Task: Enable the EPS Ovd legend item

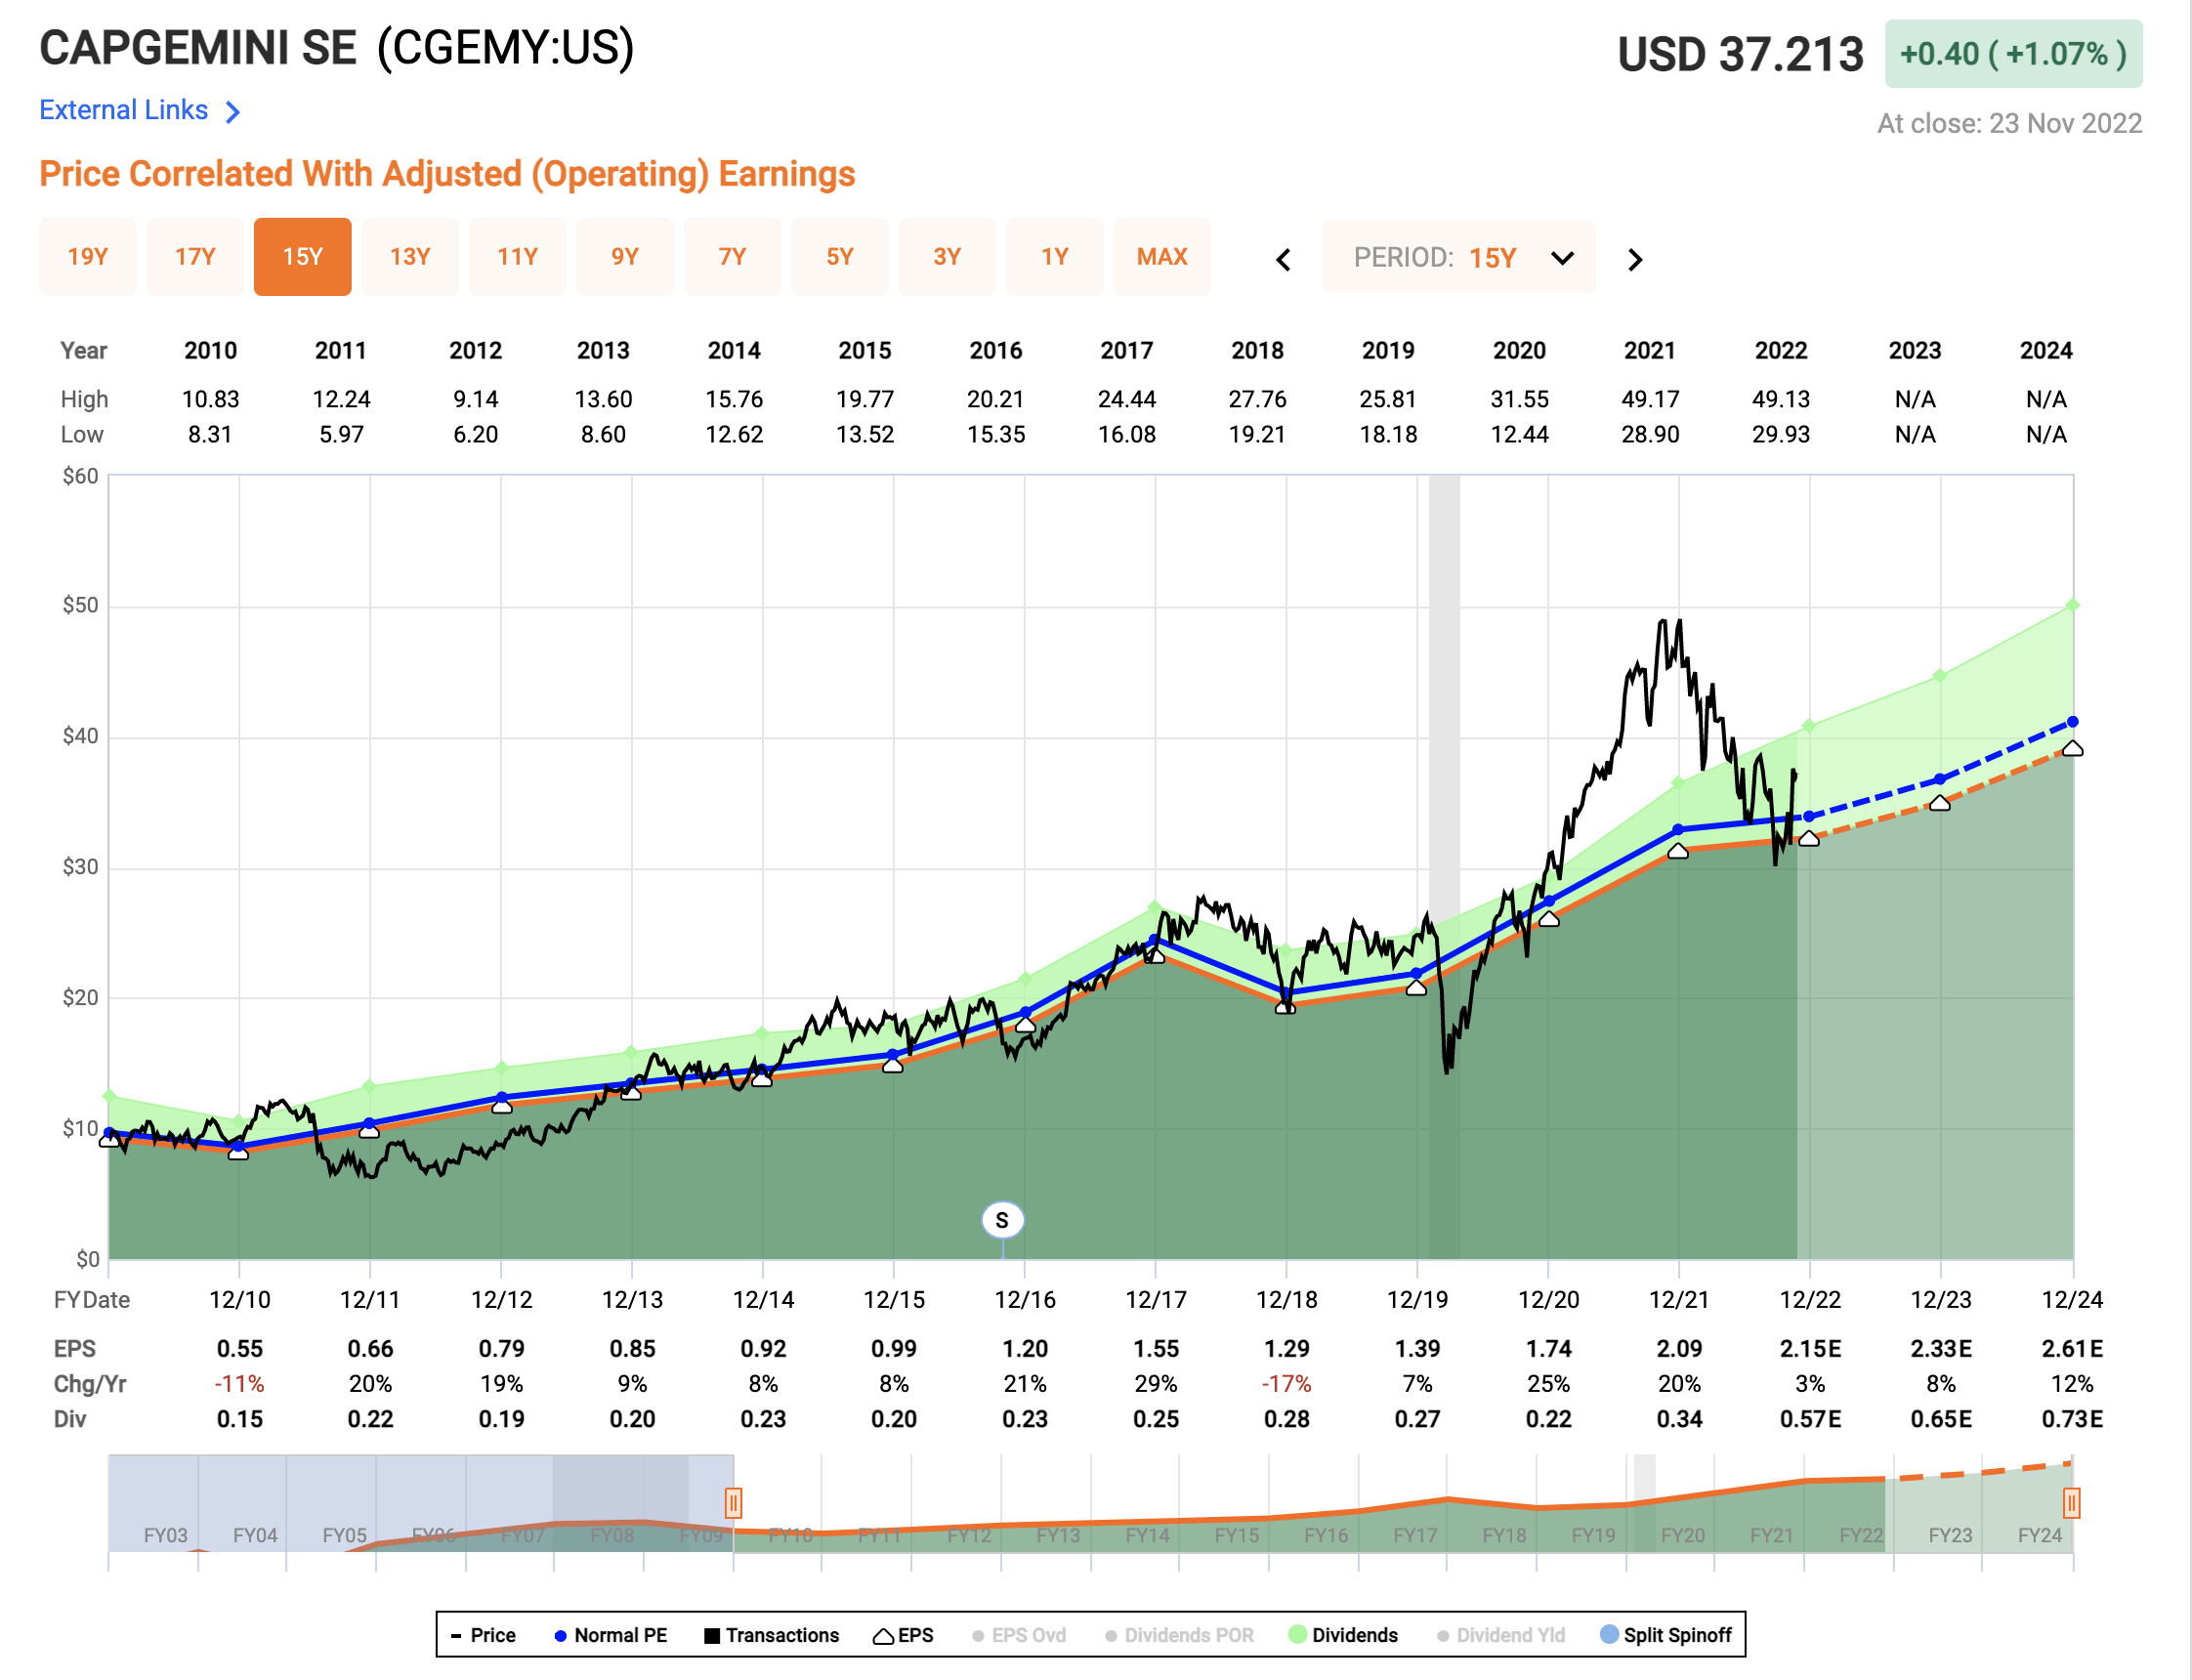Action: [1019, 1635]
